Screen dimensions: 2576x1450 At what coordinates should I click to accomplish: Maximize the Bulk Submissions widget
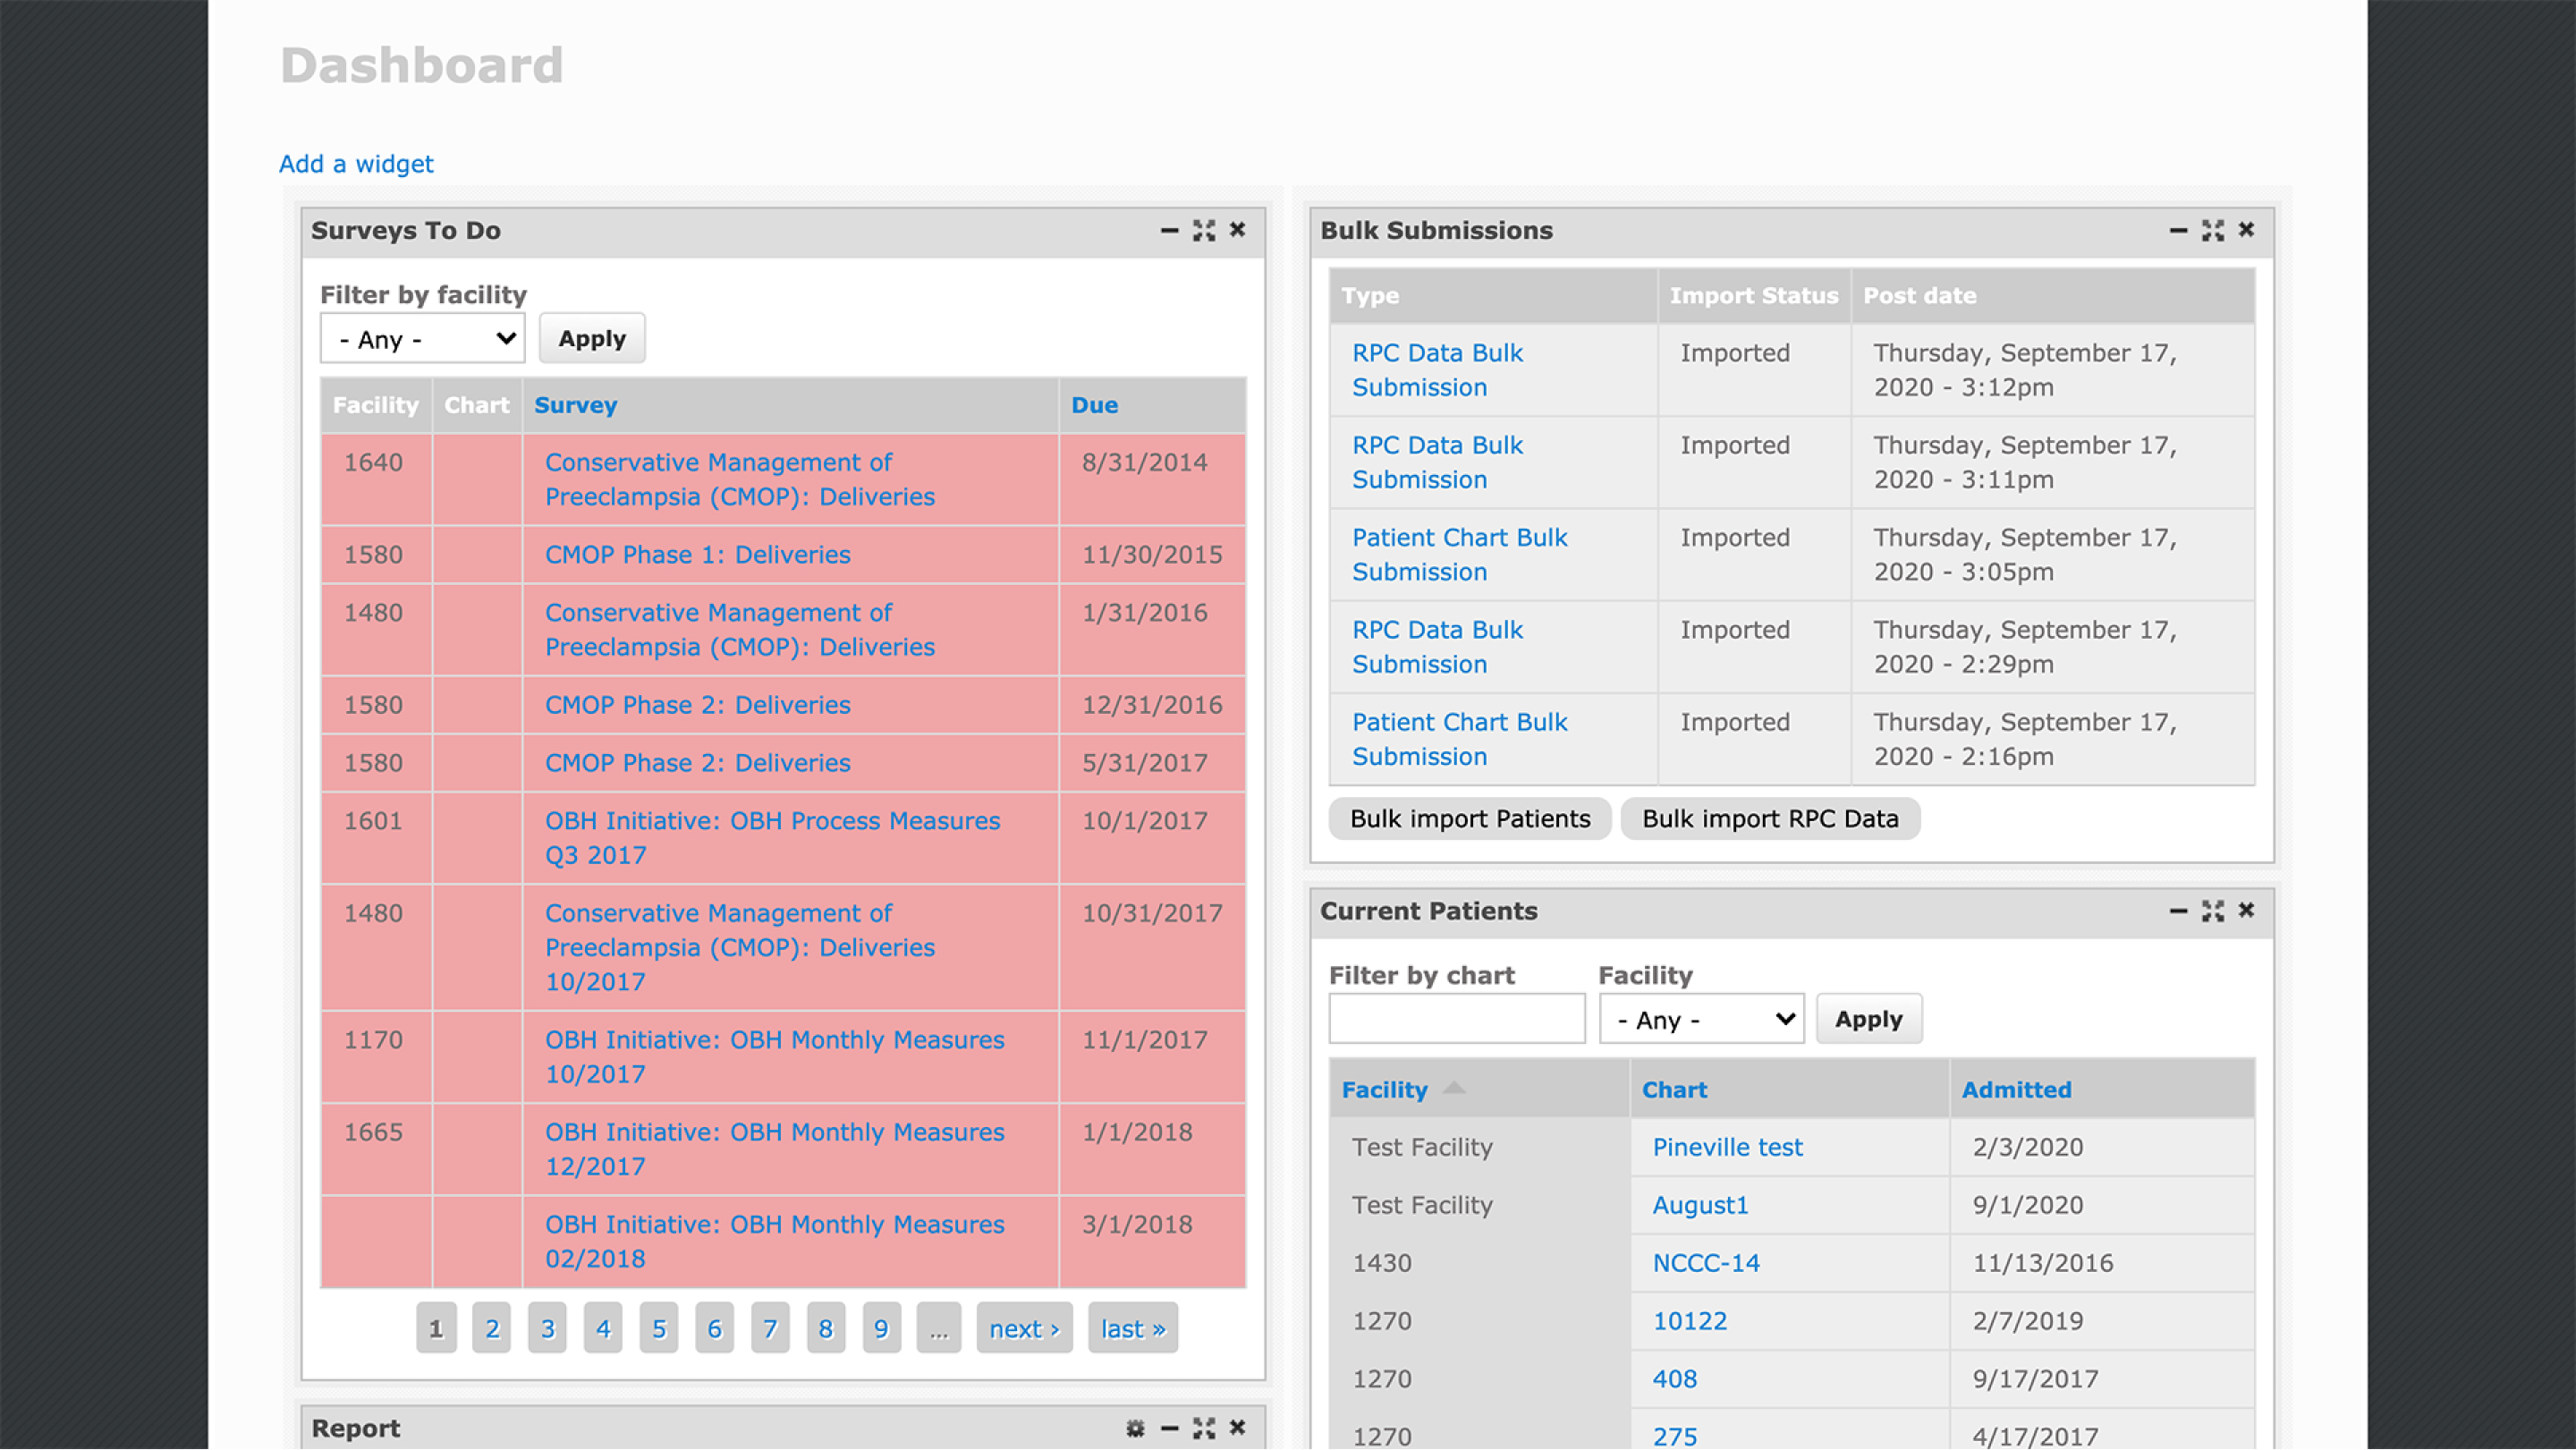2213,230
